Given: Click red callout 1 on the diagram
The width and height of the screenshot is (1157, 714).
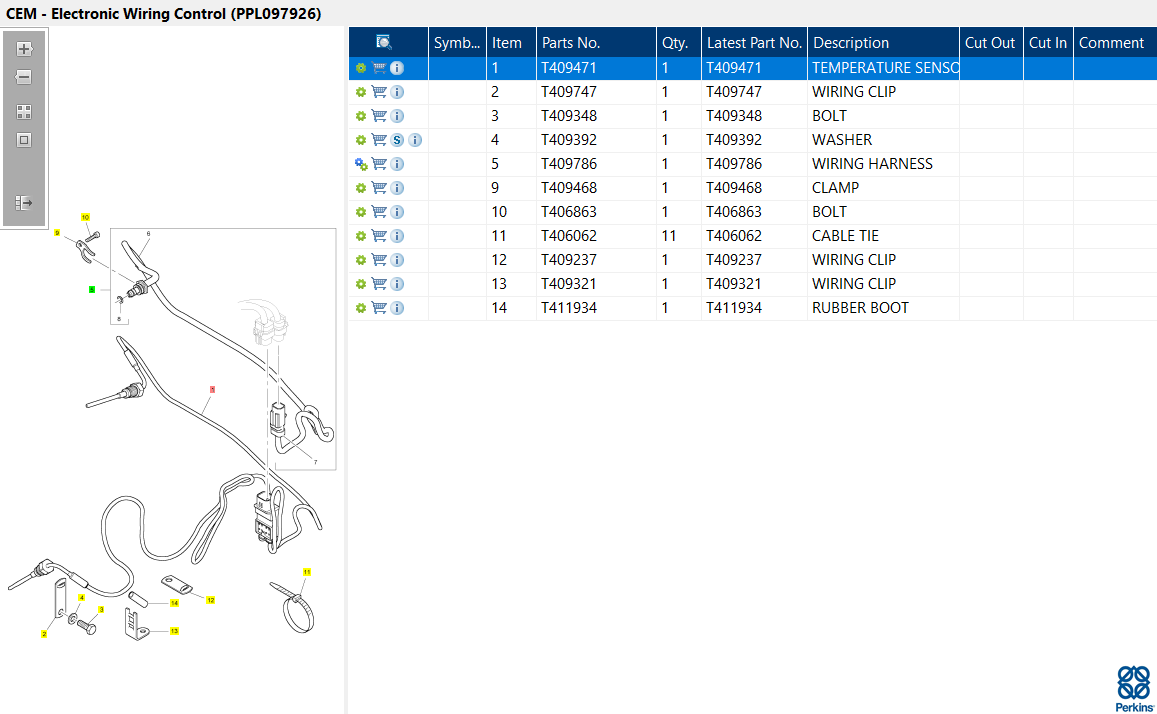Looking at the screenshot, I should 212,389.
